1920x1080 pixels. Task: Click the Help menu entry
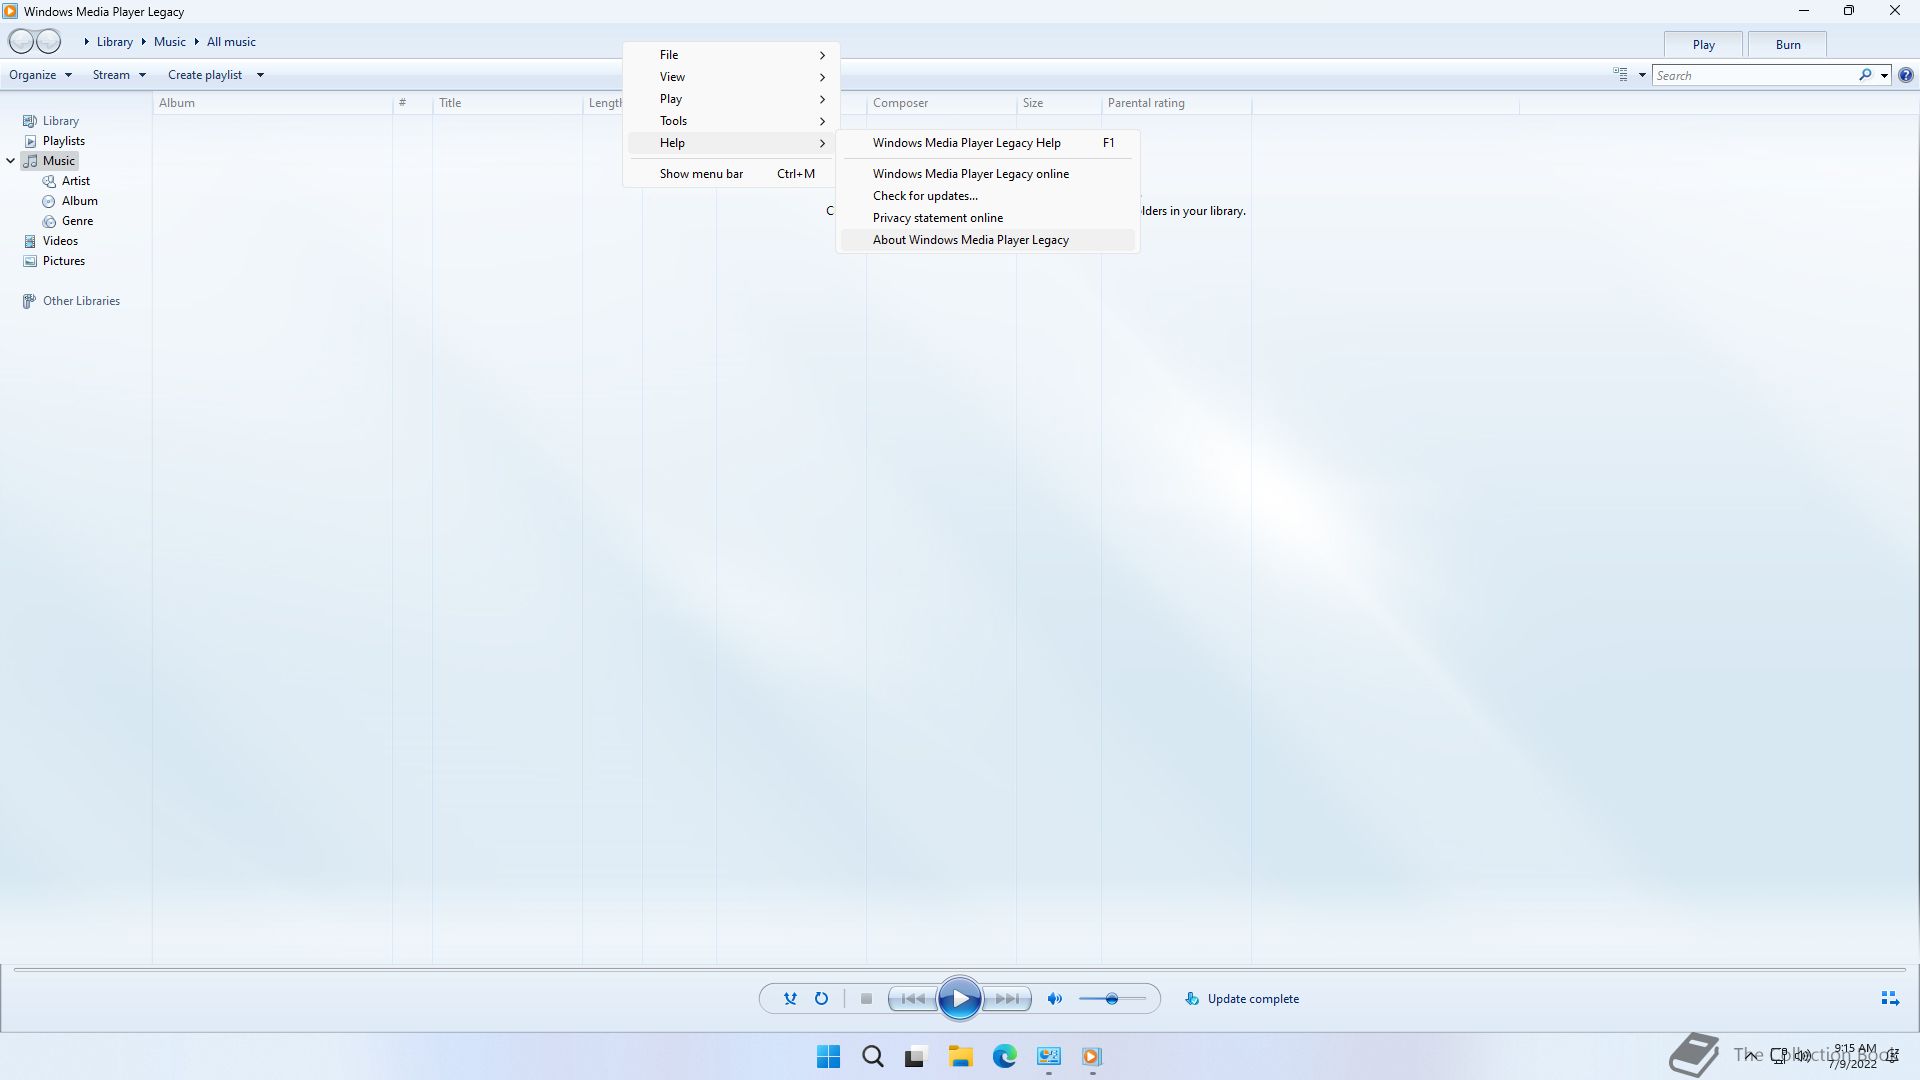(x=731, y=143)
